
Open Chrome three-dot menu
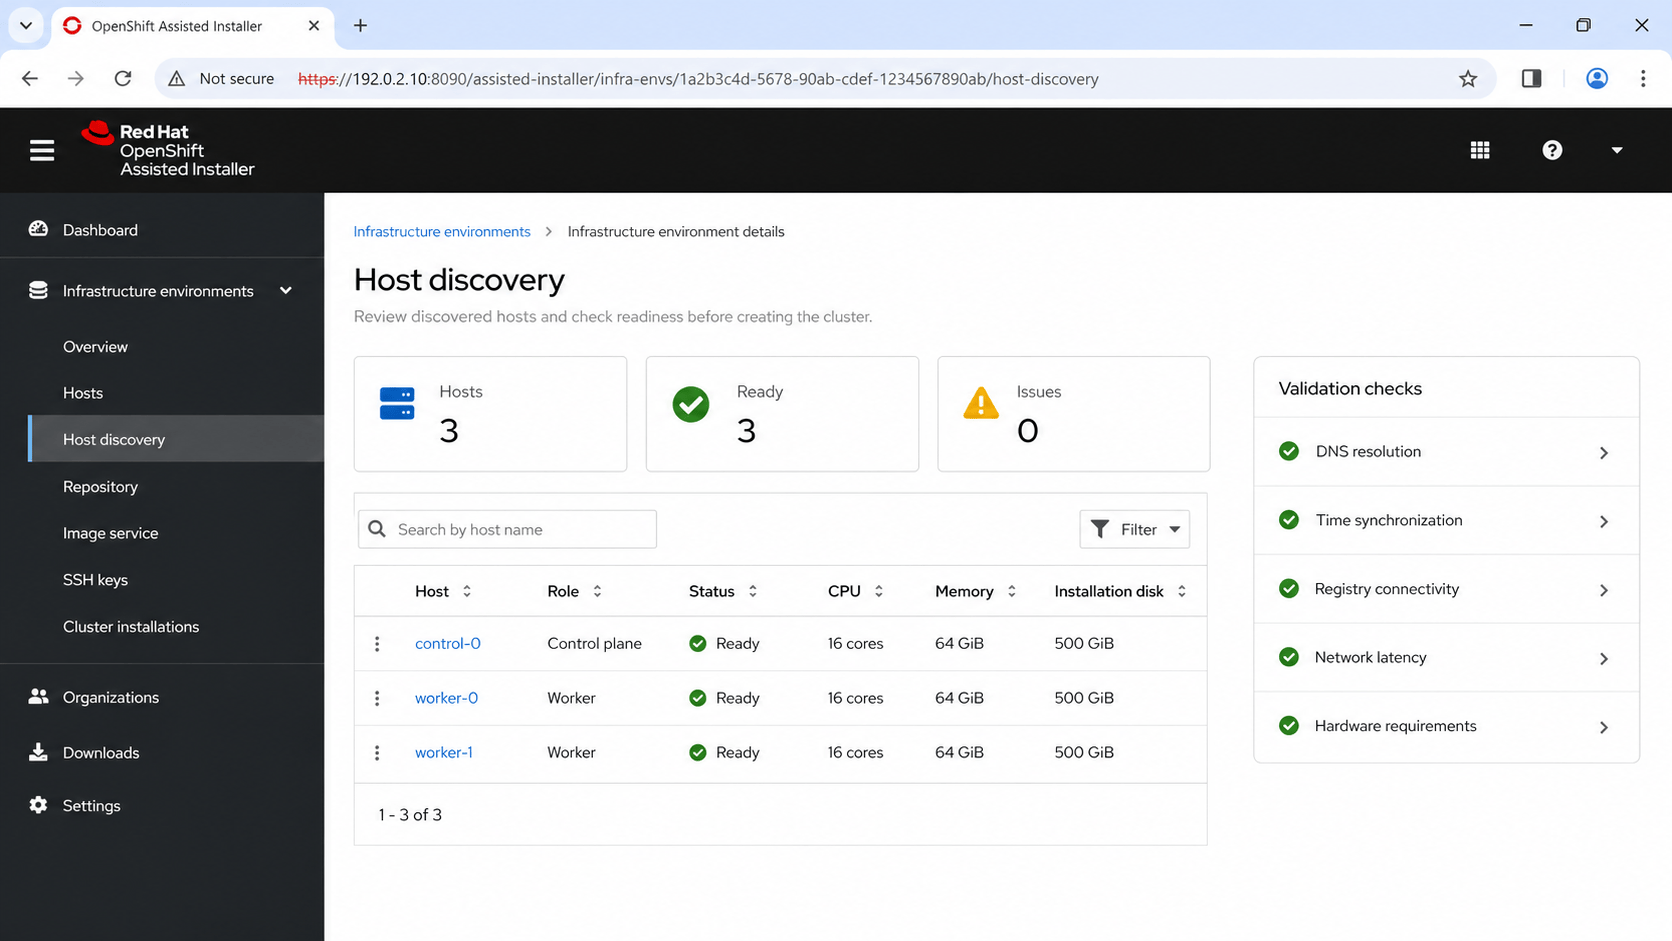click(x=1643, y=78)
